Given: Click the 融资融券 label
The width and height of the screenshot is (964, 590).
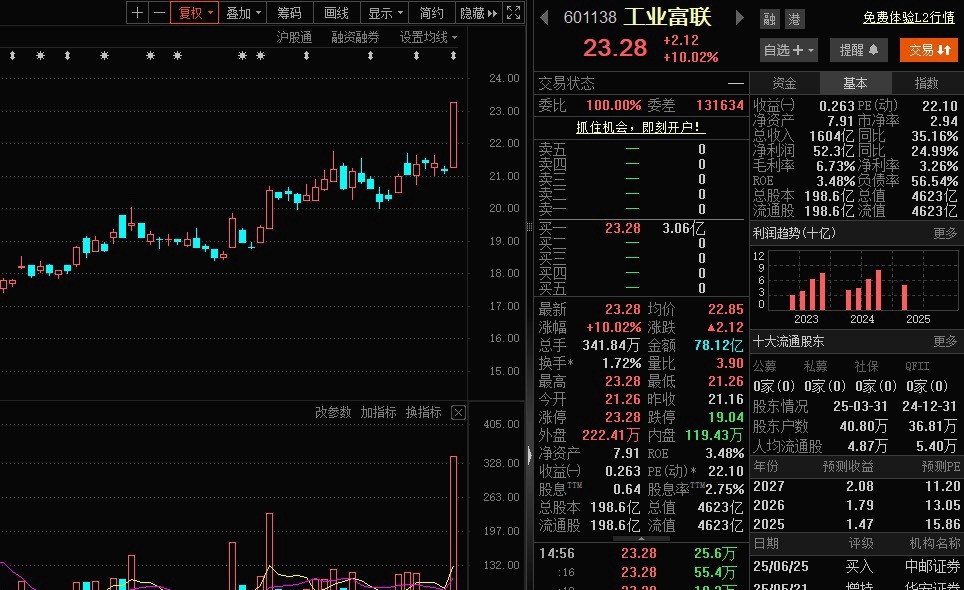Looking at the screenshot, I should [x=355, y=37].
